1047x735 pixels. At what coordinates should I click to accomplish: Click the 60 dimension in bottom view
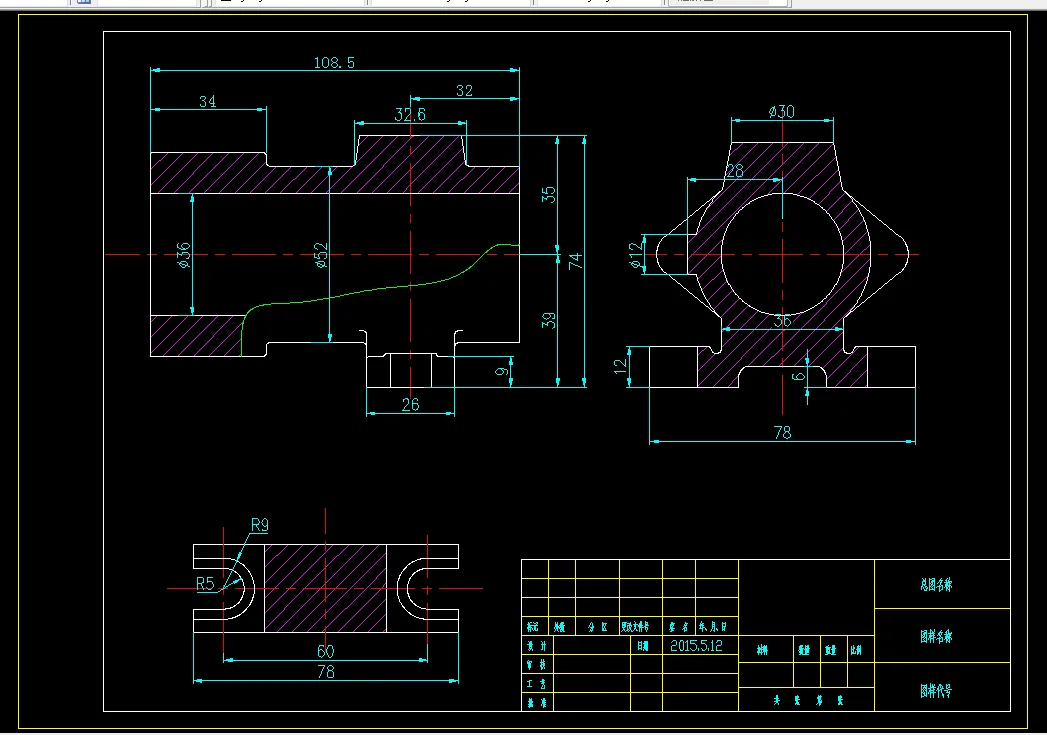pos(325,651)
